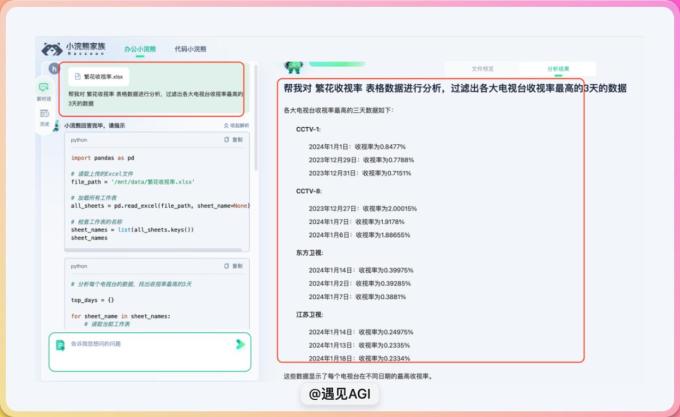The image size is (680, 417).
Task: Click the 'for sheet_name in sheet_names' line
Action: tap(121, 316)
